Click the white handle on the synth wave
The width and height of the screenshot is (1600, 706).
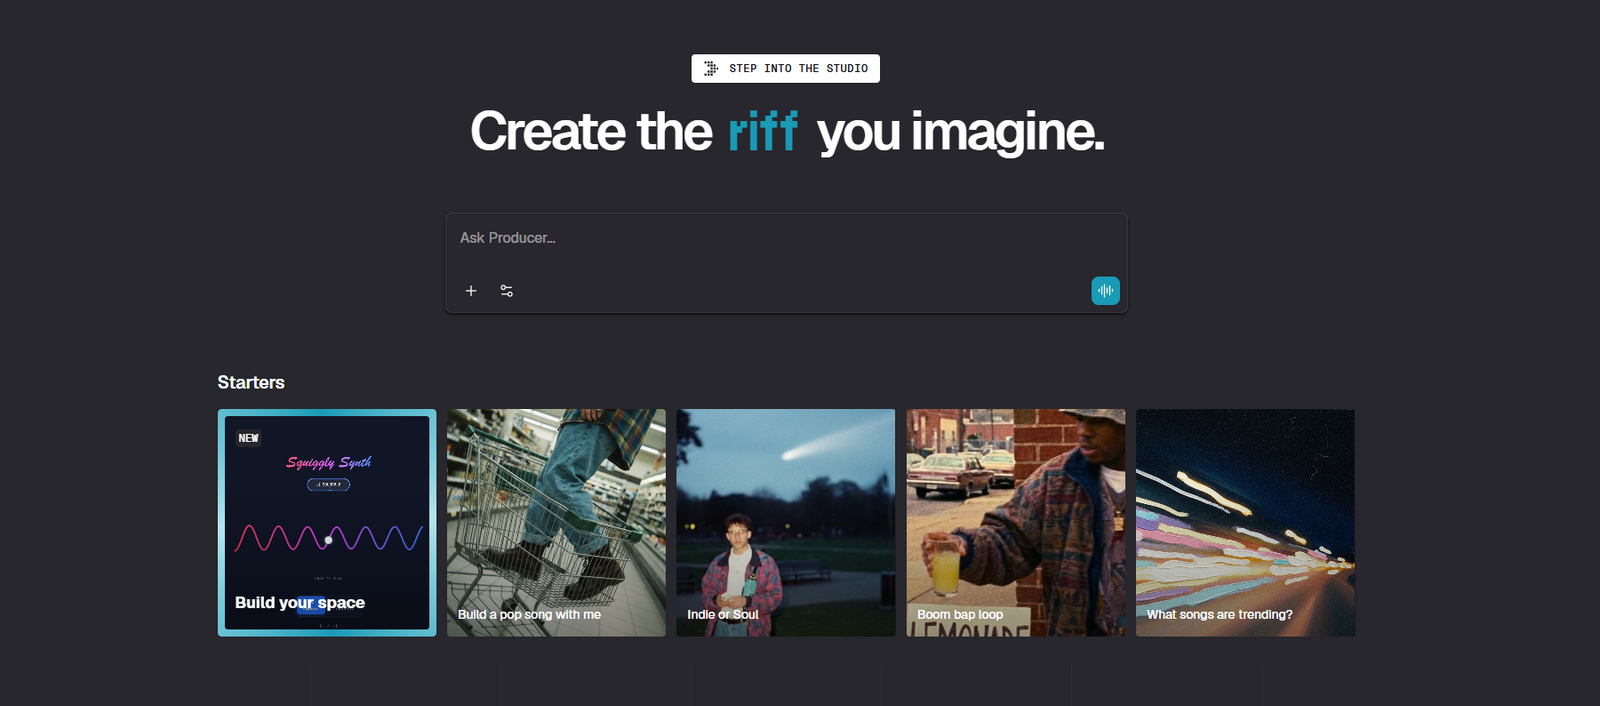tap(328, 540)
